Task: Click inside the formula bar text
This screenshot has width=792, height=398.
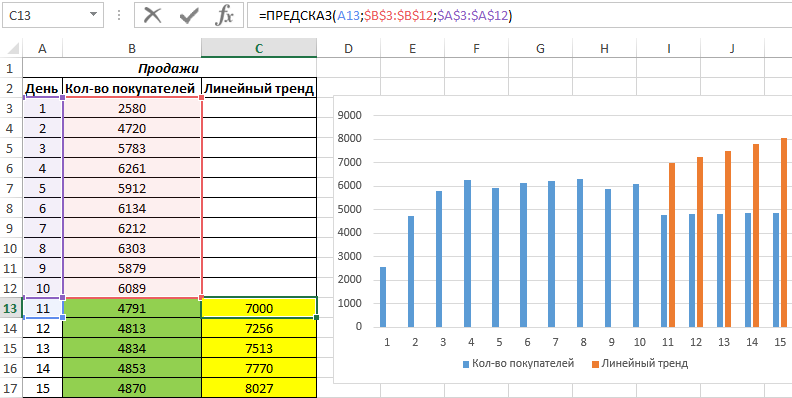Action: pos(385,16)
